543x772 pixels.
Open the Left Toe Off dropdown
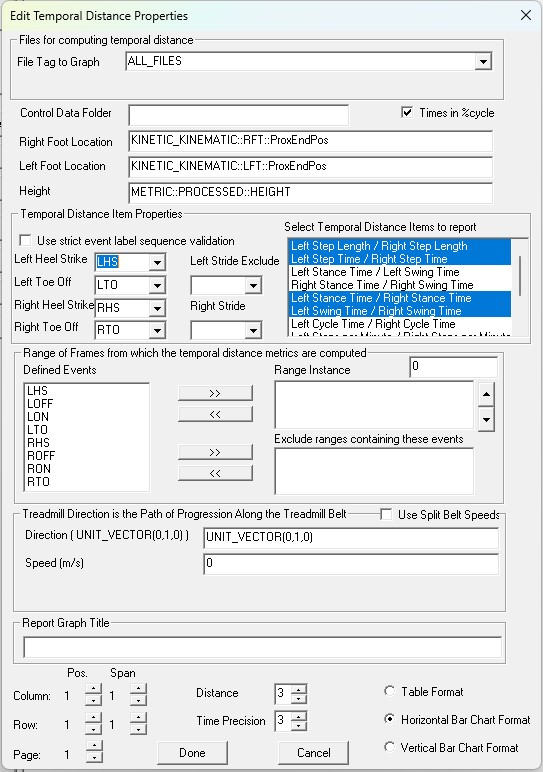(x=157, y=285)
